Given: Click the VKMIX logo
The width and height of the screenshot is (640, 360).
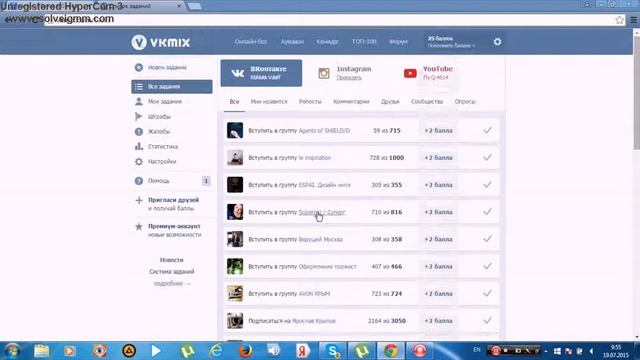Looking at the screenshot, I should point(161,42).
